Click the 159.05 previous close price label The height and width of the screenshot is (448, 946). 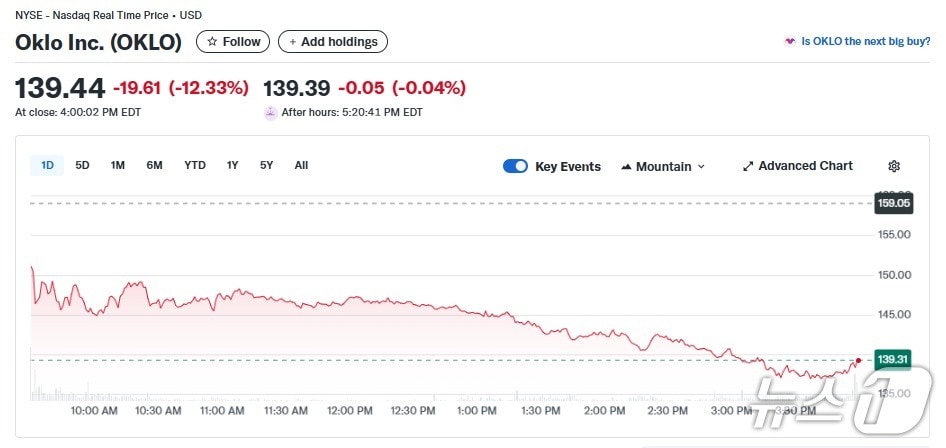click(x=892, y=203)
